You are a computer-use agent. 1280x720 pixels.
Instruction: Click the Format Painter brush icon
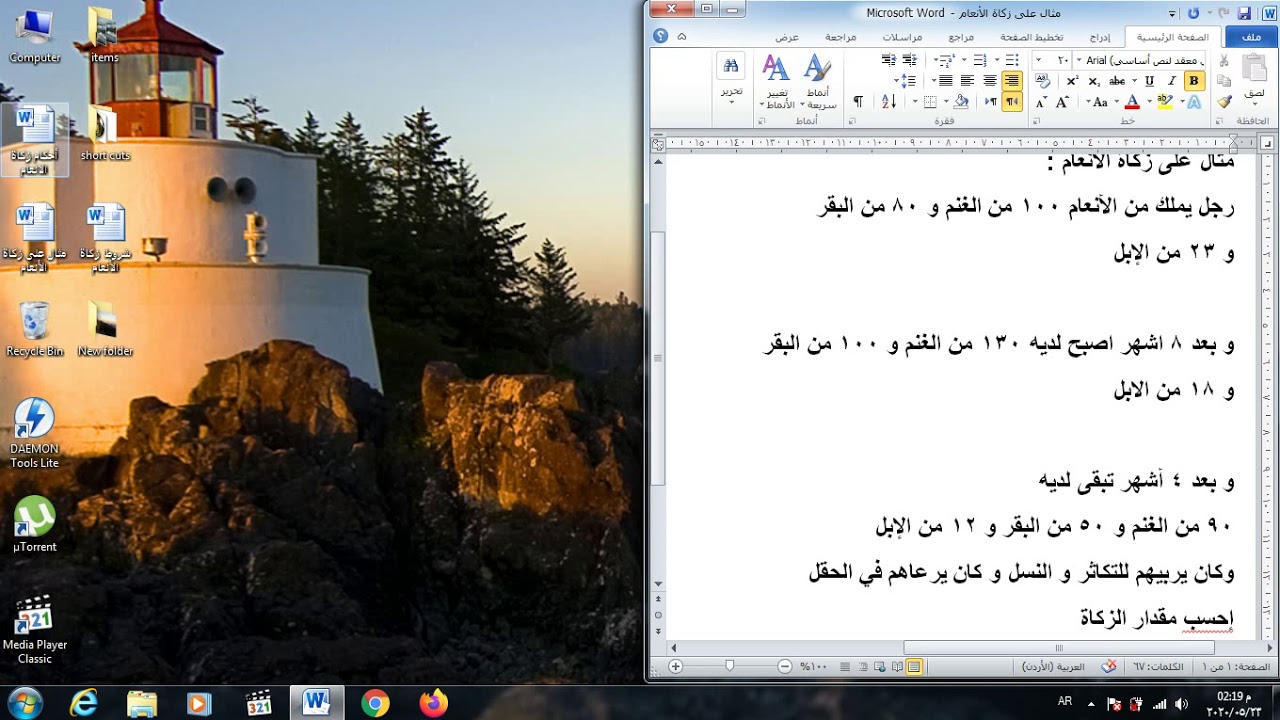tap(1224, 101)
